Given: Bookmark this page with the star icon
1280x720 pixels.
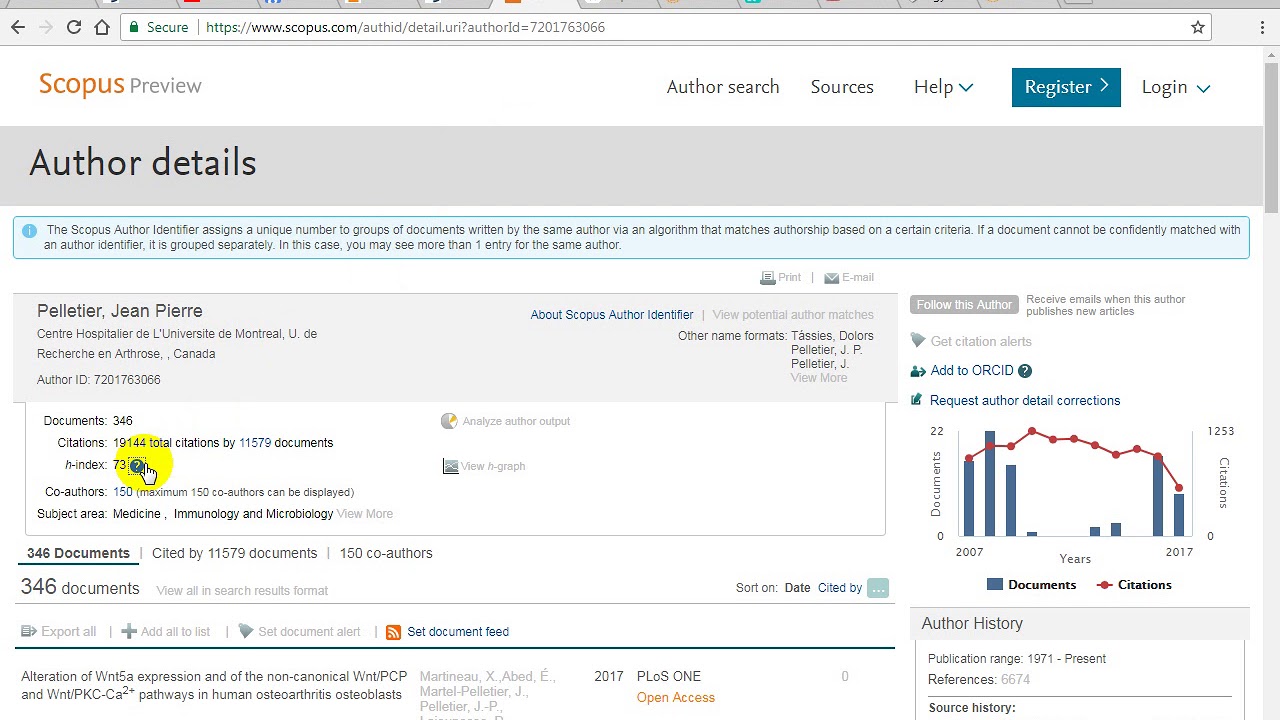Looking at the screenshot, I should pyautogui.click(x=1198, y=27).
